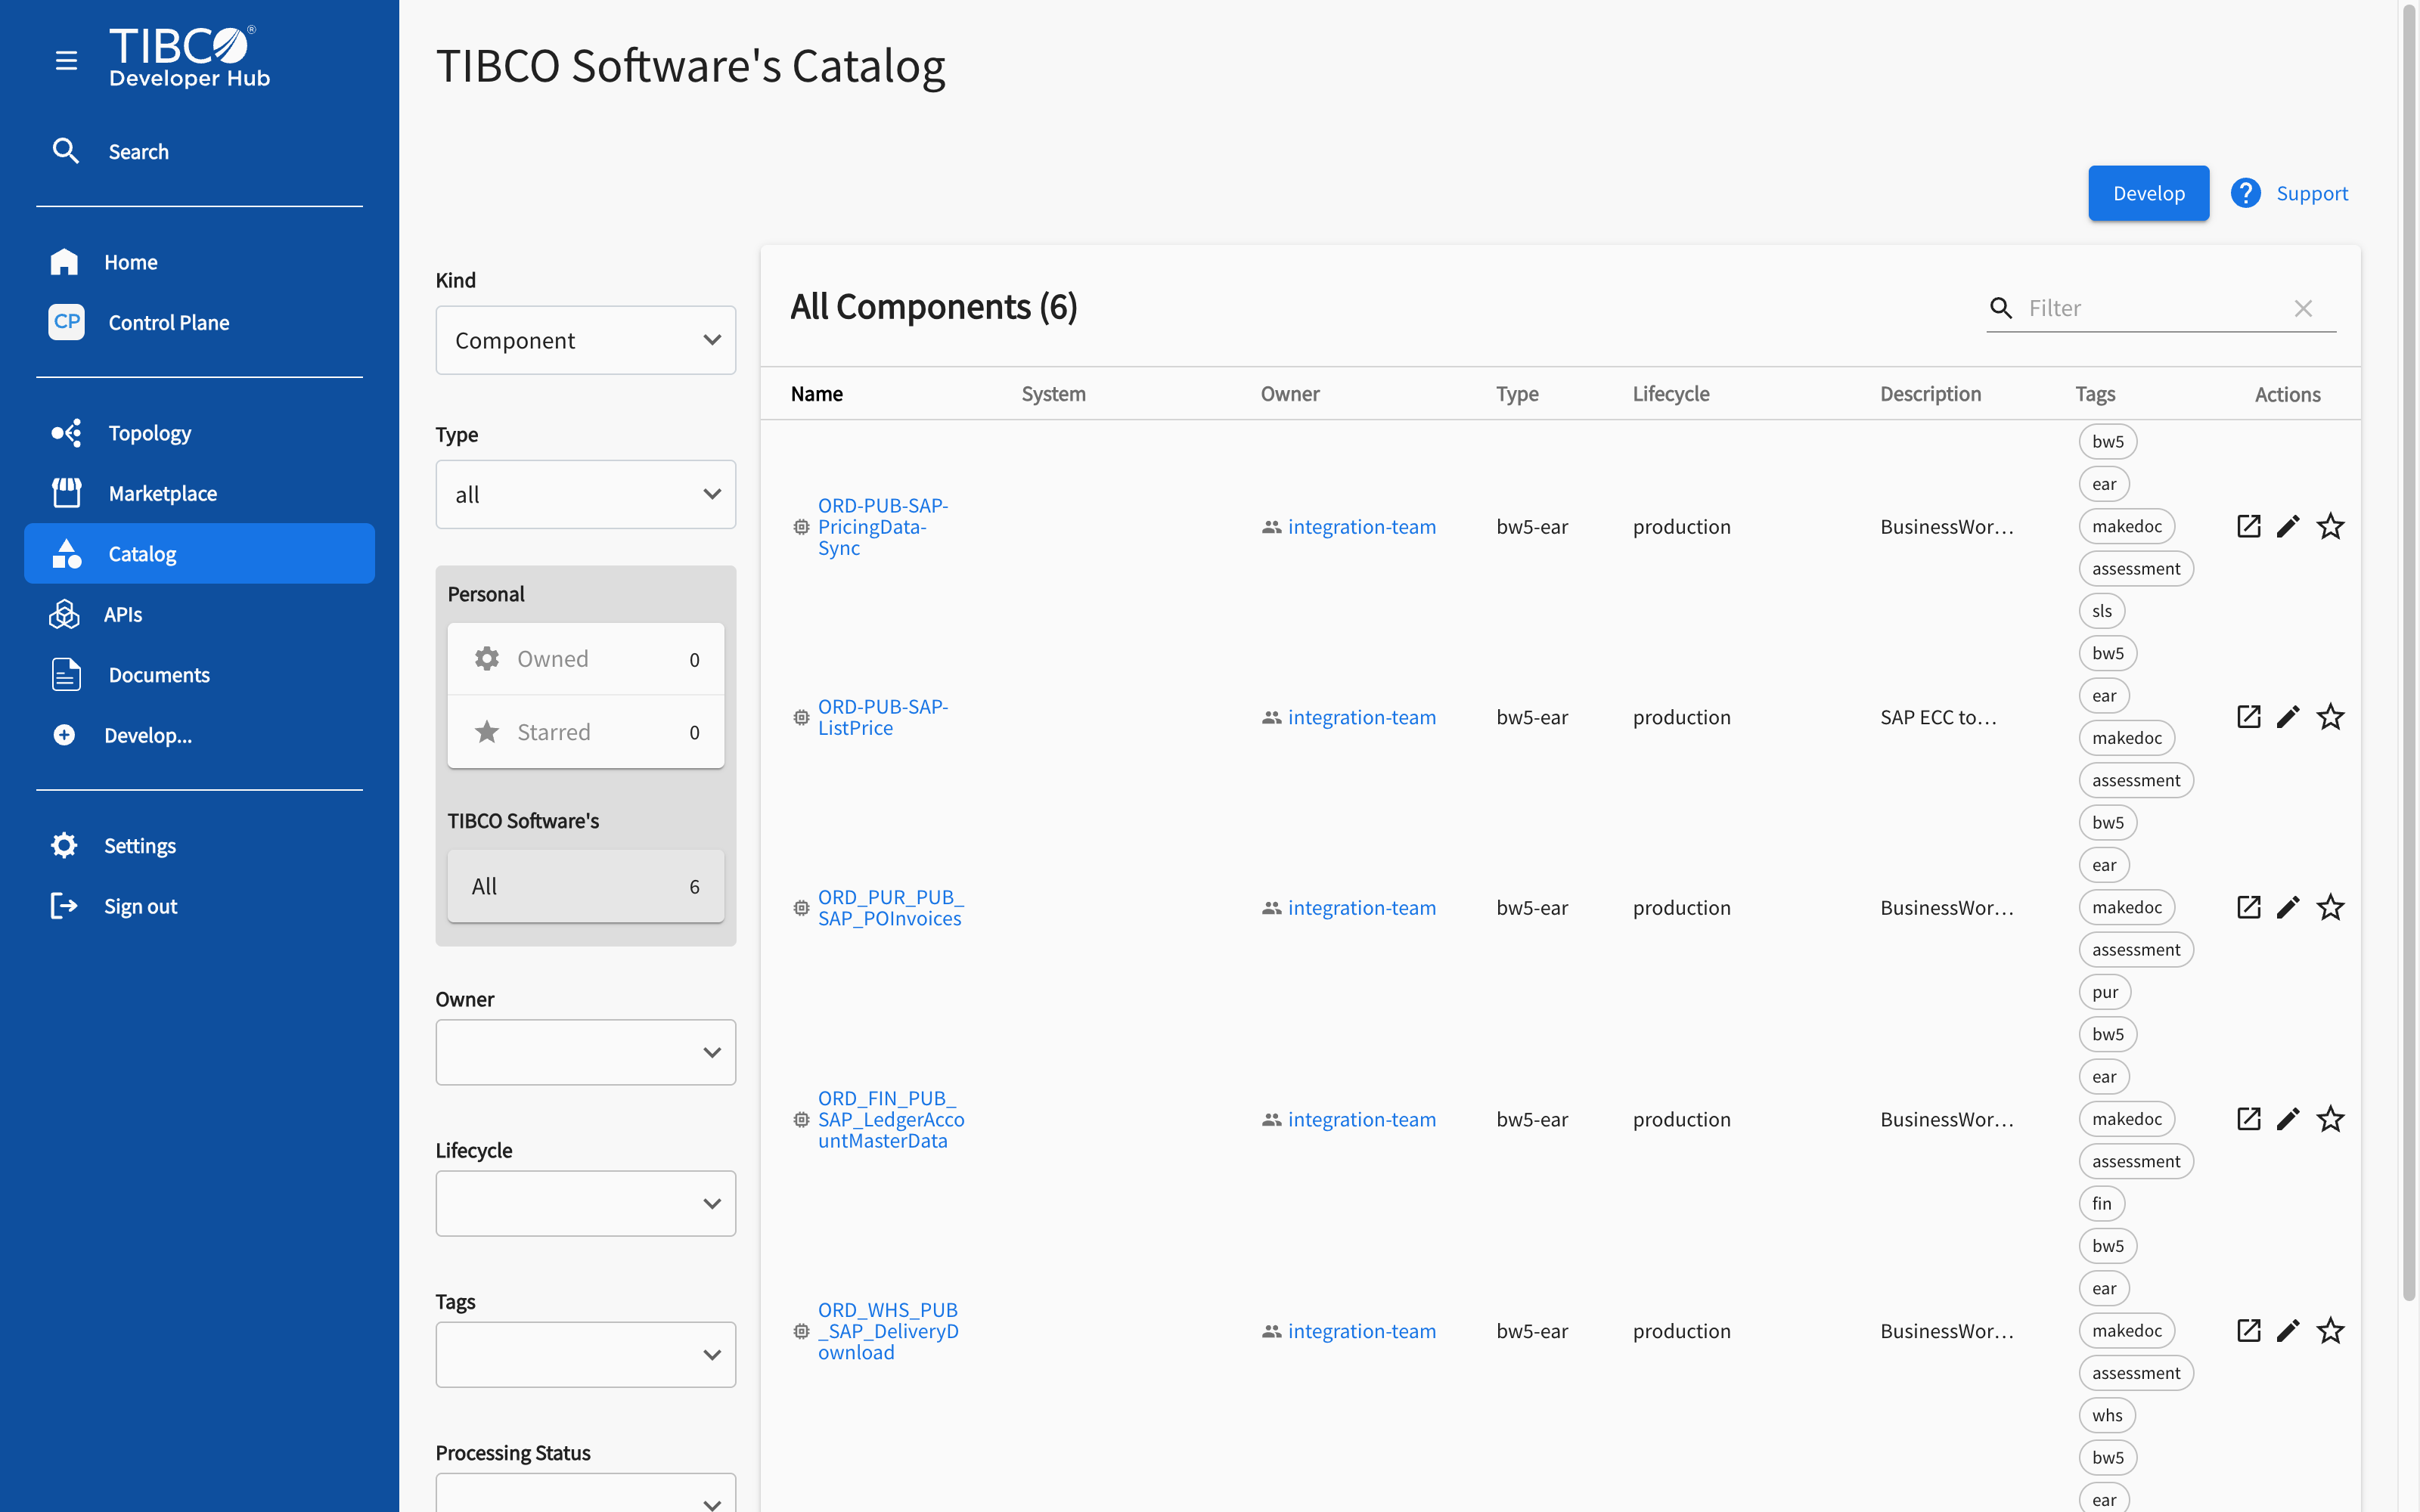Viewport: 2420px width, 1512px height.
Task: Click the whs tag chip
Action: pos(2107,1415)
